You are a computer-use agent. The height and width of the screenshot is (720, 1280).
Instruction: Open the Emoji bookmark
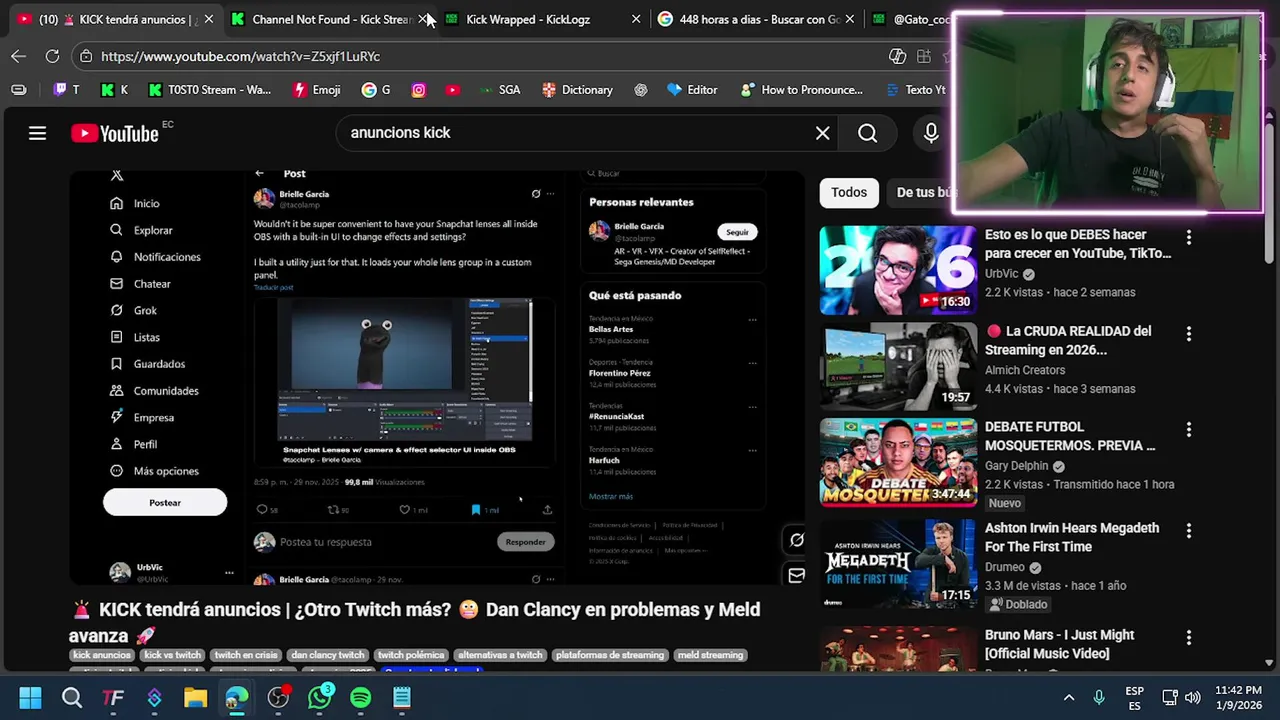[317, 90]
